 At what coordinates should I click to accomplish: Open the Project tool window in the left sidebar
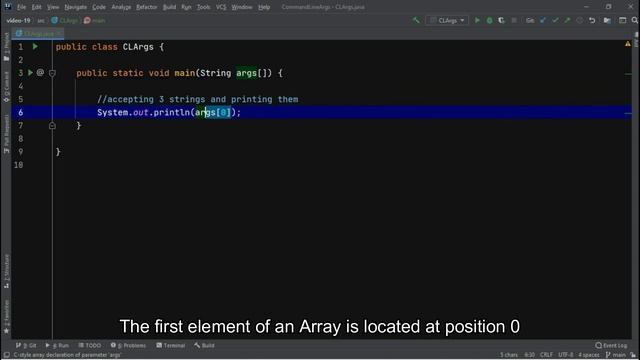(6, 47)
